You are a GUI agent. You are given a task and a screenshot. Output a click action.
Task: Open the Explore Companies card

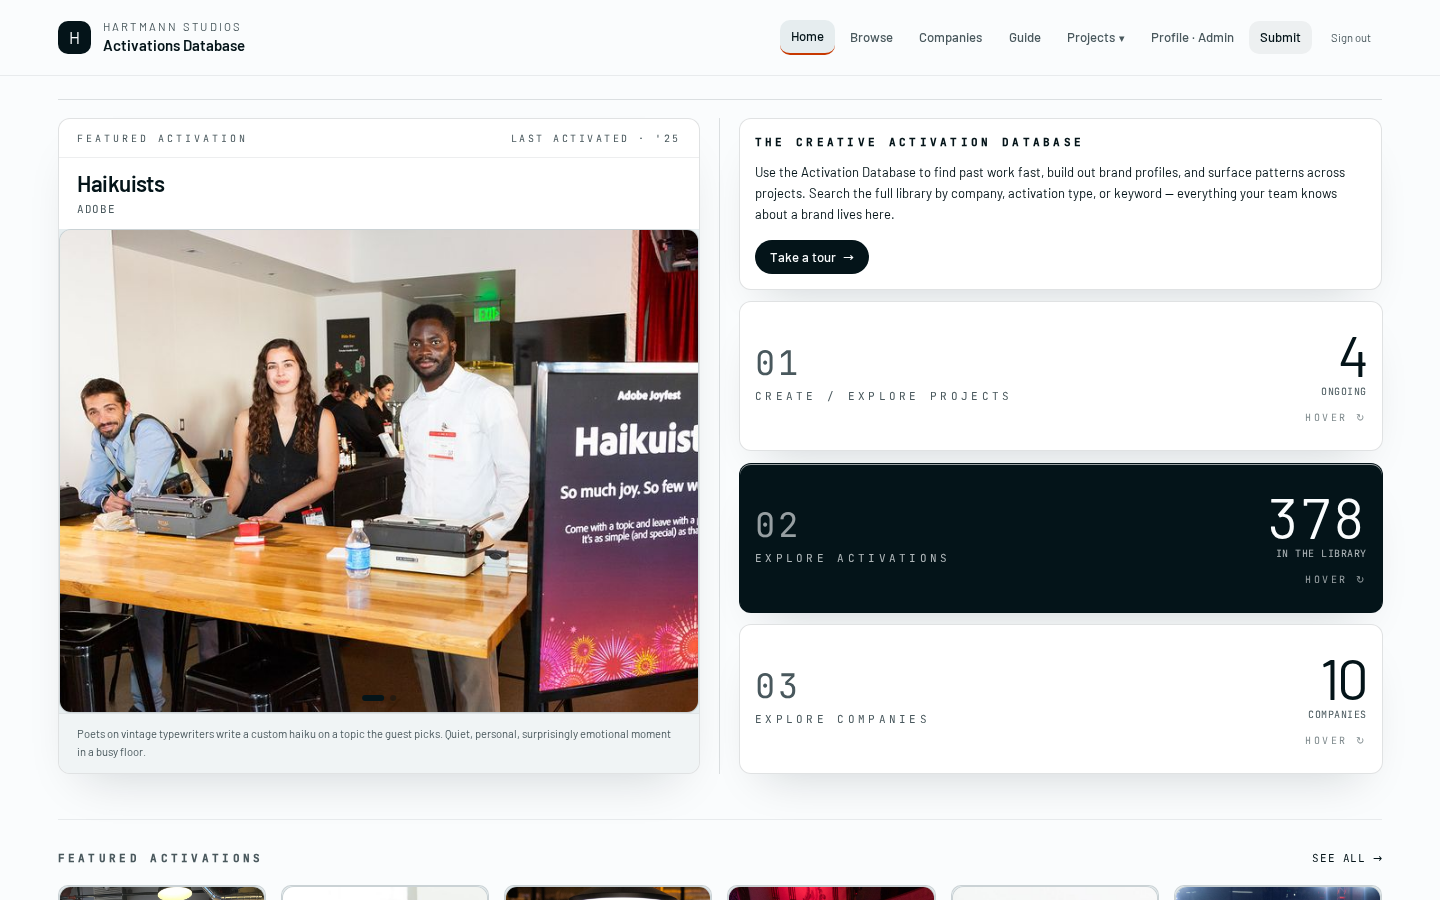[1060, 699]
